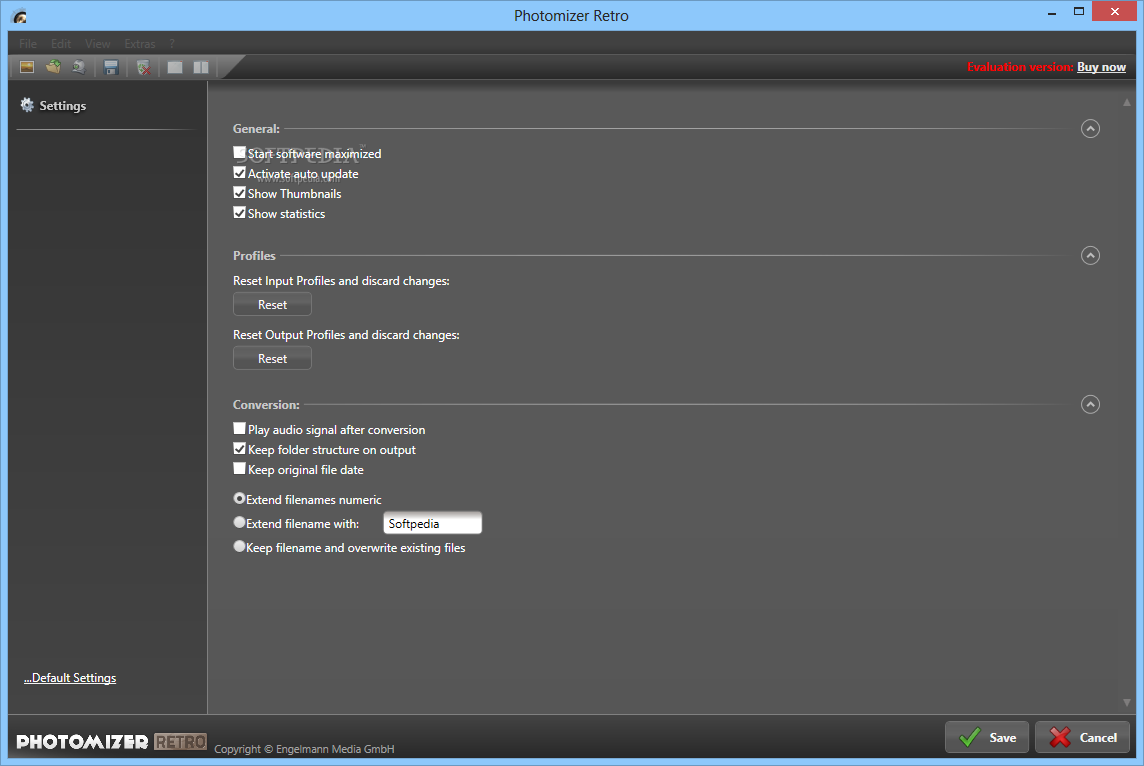Enable Keep original file date

[x=239, y=468]
